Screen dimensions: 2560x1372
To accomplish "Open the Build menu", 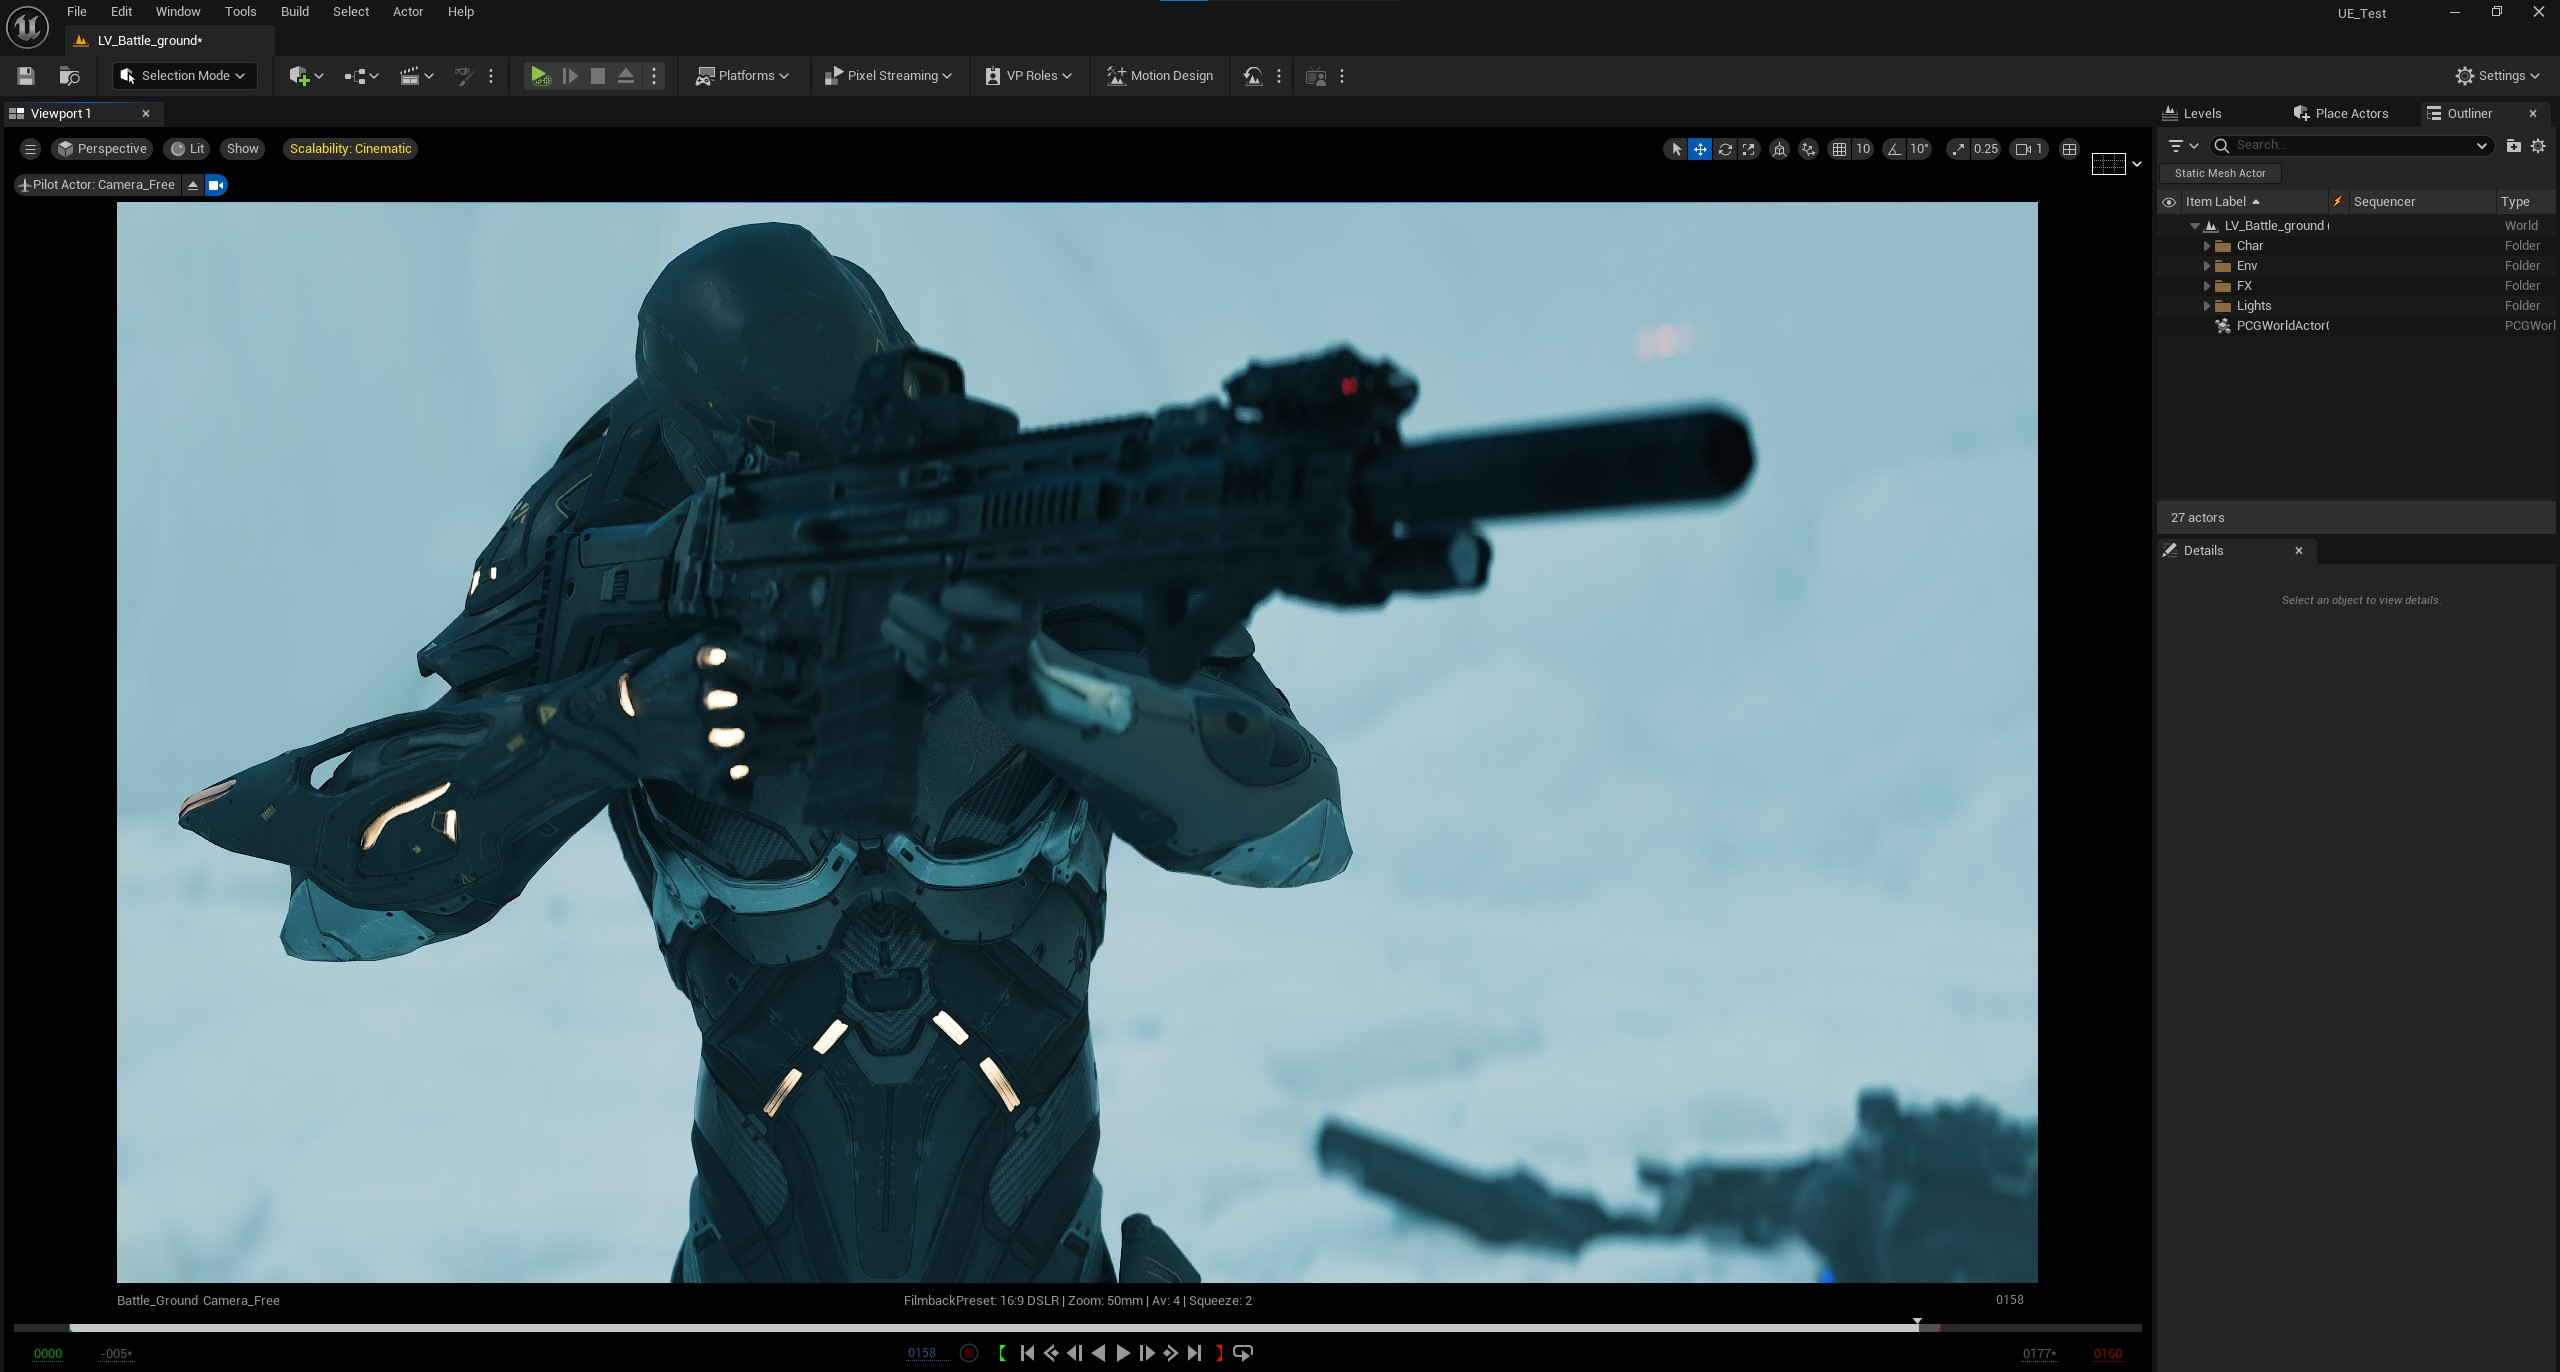I will click(294, 12).
